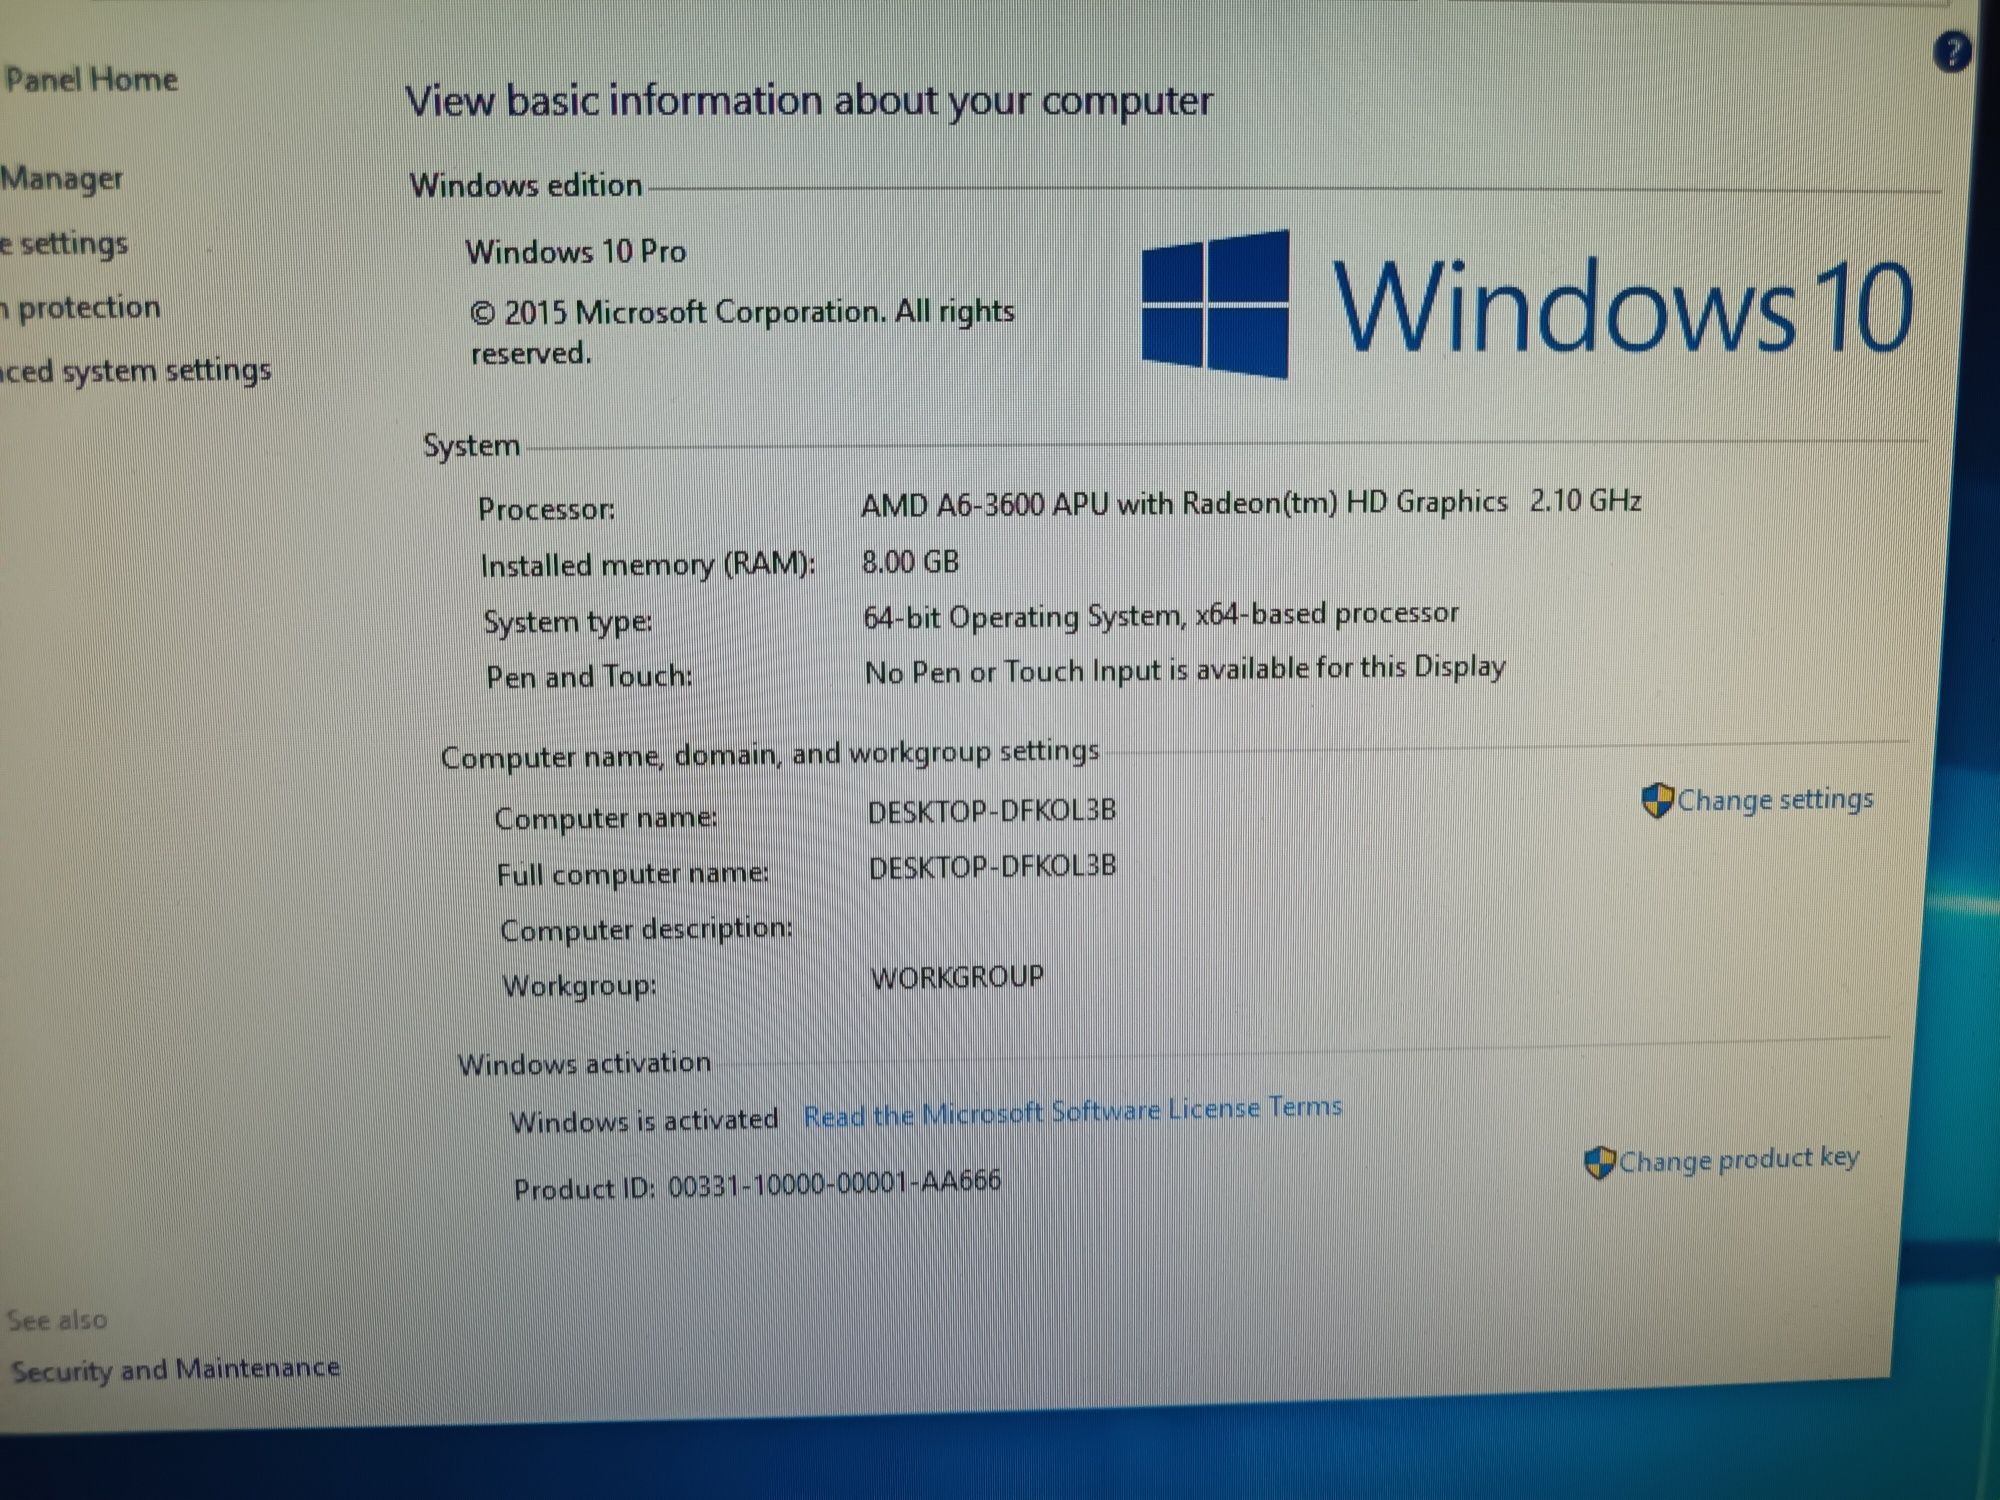This screenshot has height=1500, width=2000.
Task: Click the No Pen or Touch Input text
Action: coord(1185,670)
